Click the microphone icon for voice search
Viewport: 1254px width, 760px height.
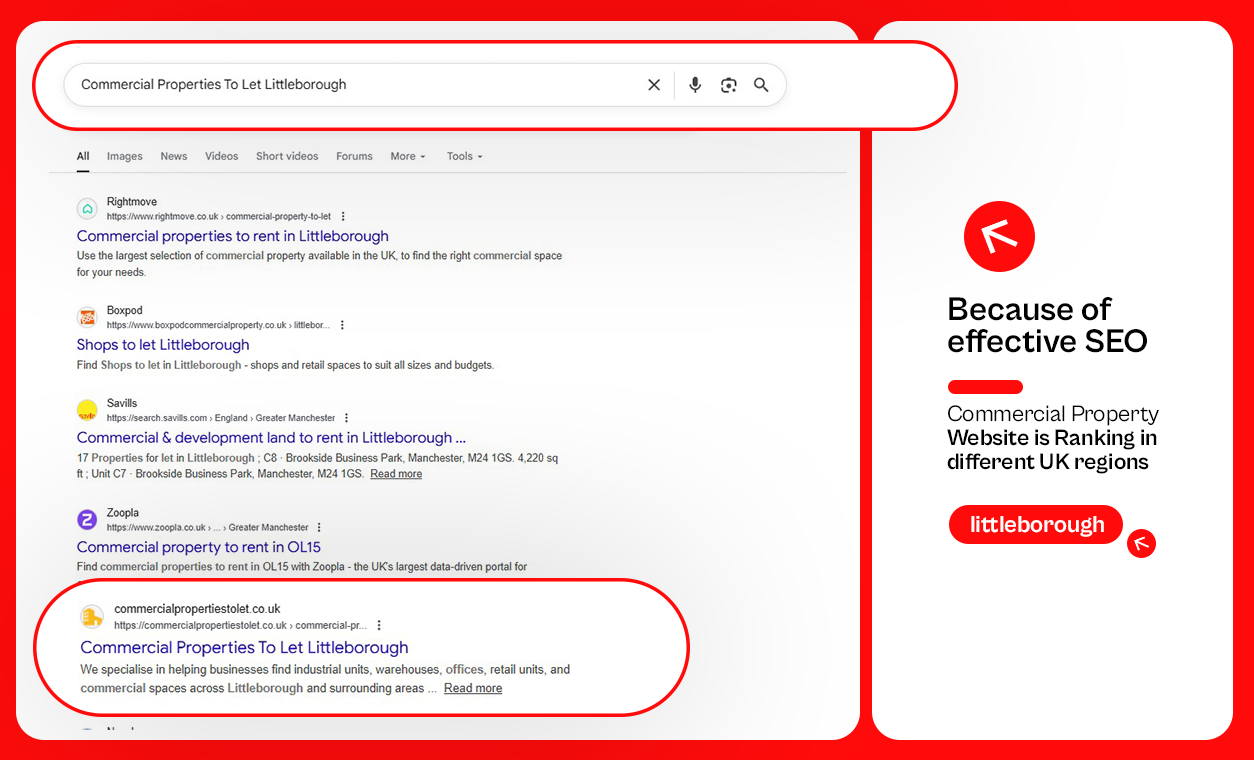tap(694, 85)
